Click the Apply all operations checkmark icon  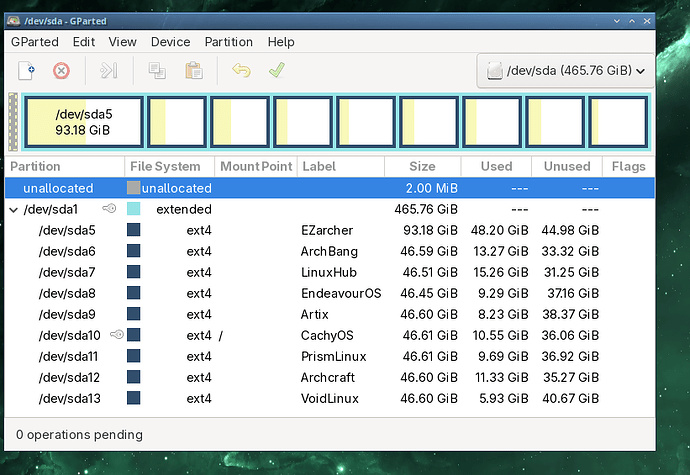277,70
